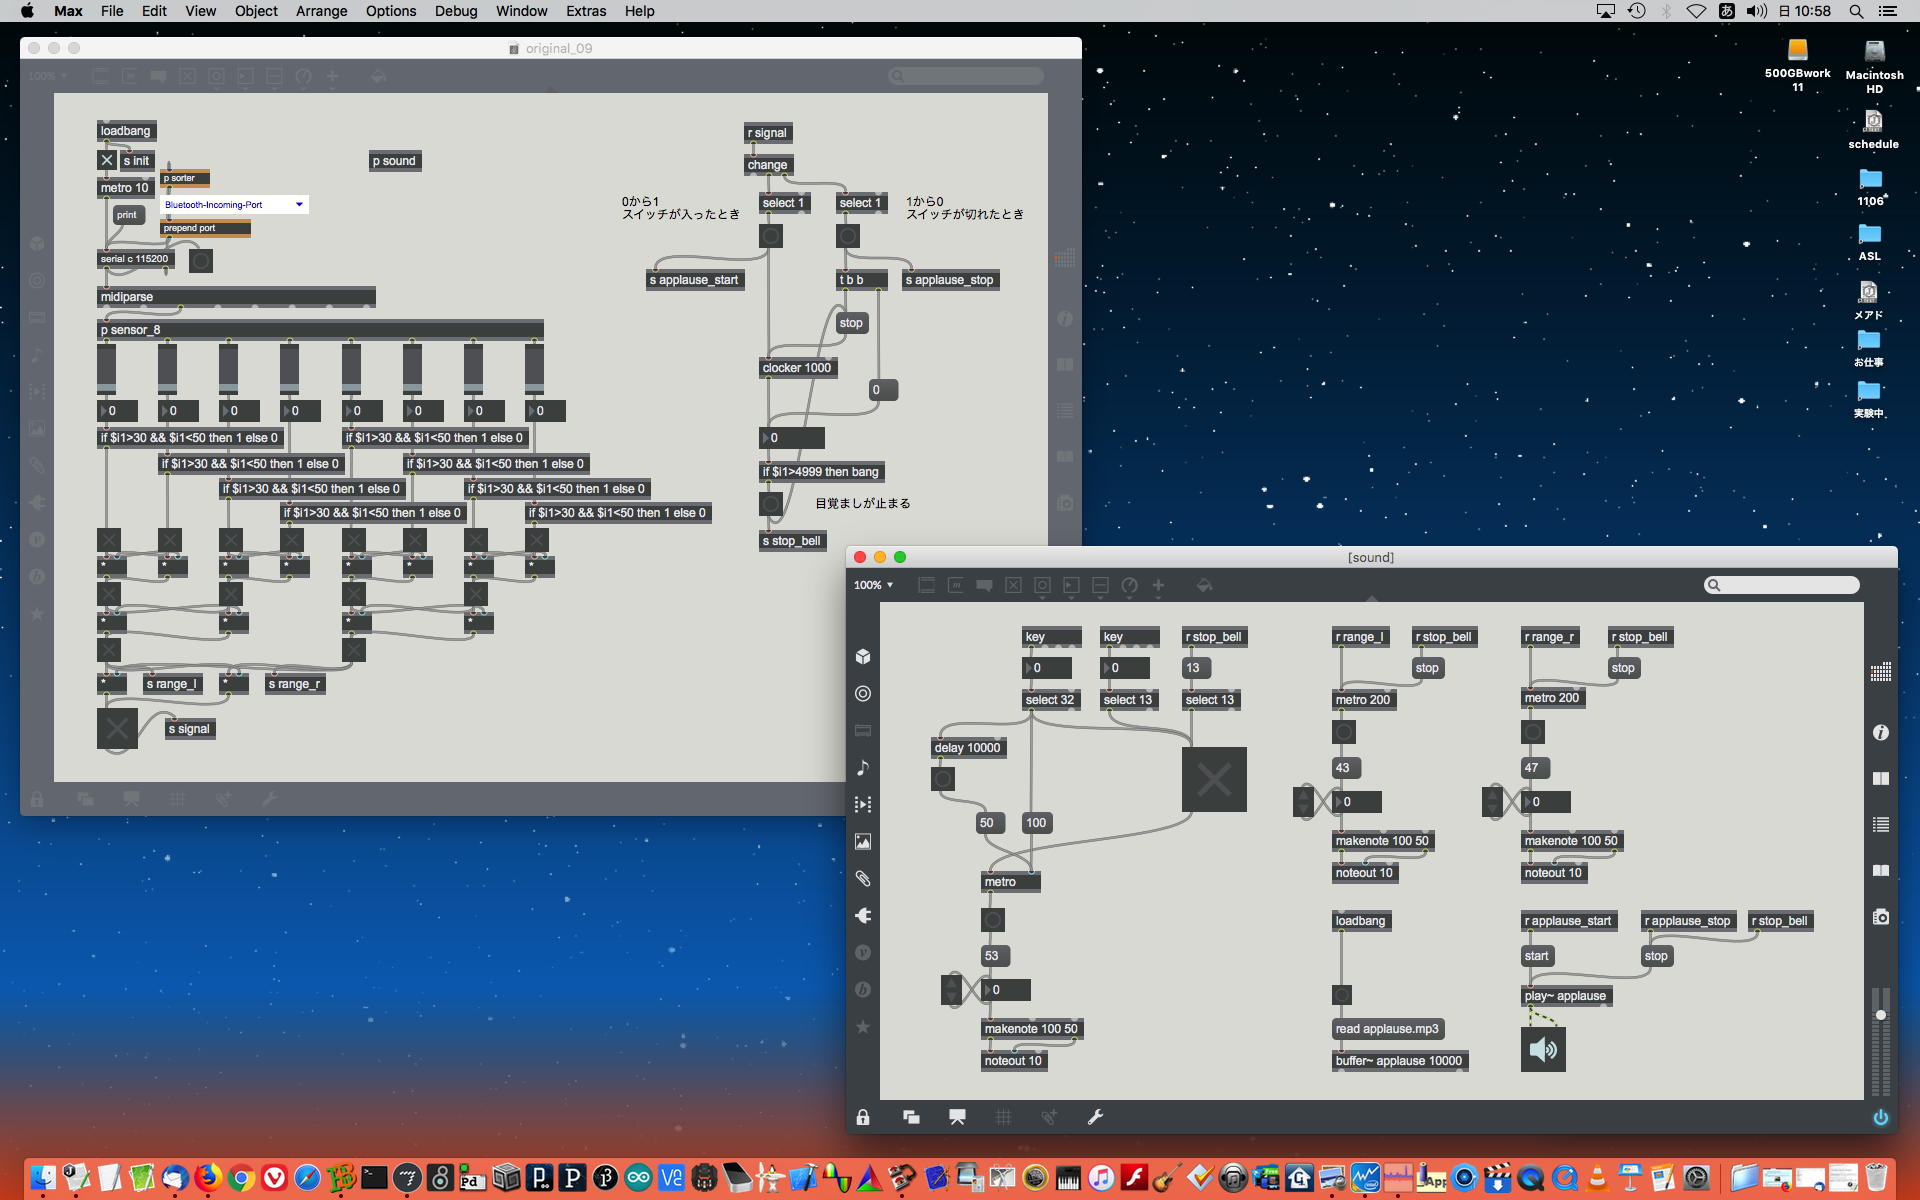Click the patcher lock icon in sound window
This screenshot has width=1920, height=1200.
[x=863, y=1117]
